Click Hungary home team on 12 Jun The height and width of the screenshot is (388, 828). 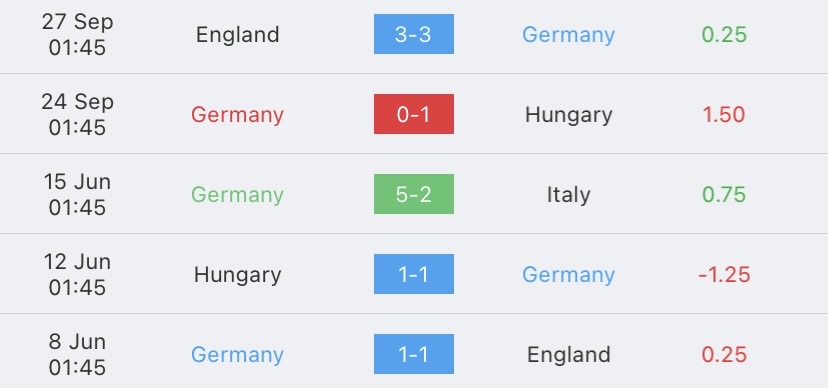(238, 275)
